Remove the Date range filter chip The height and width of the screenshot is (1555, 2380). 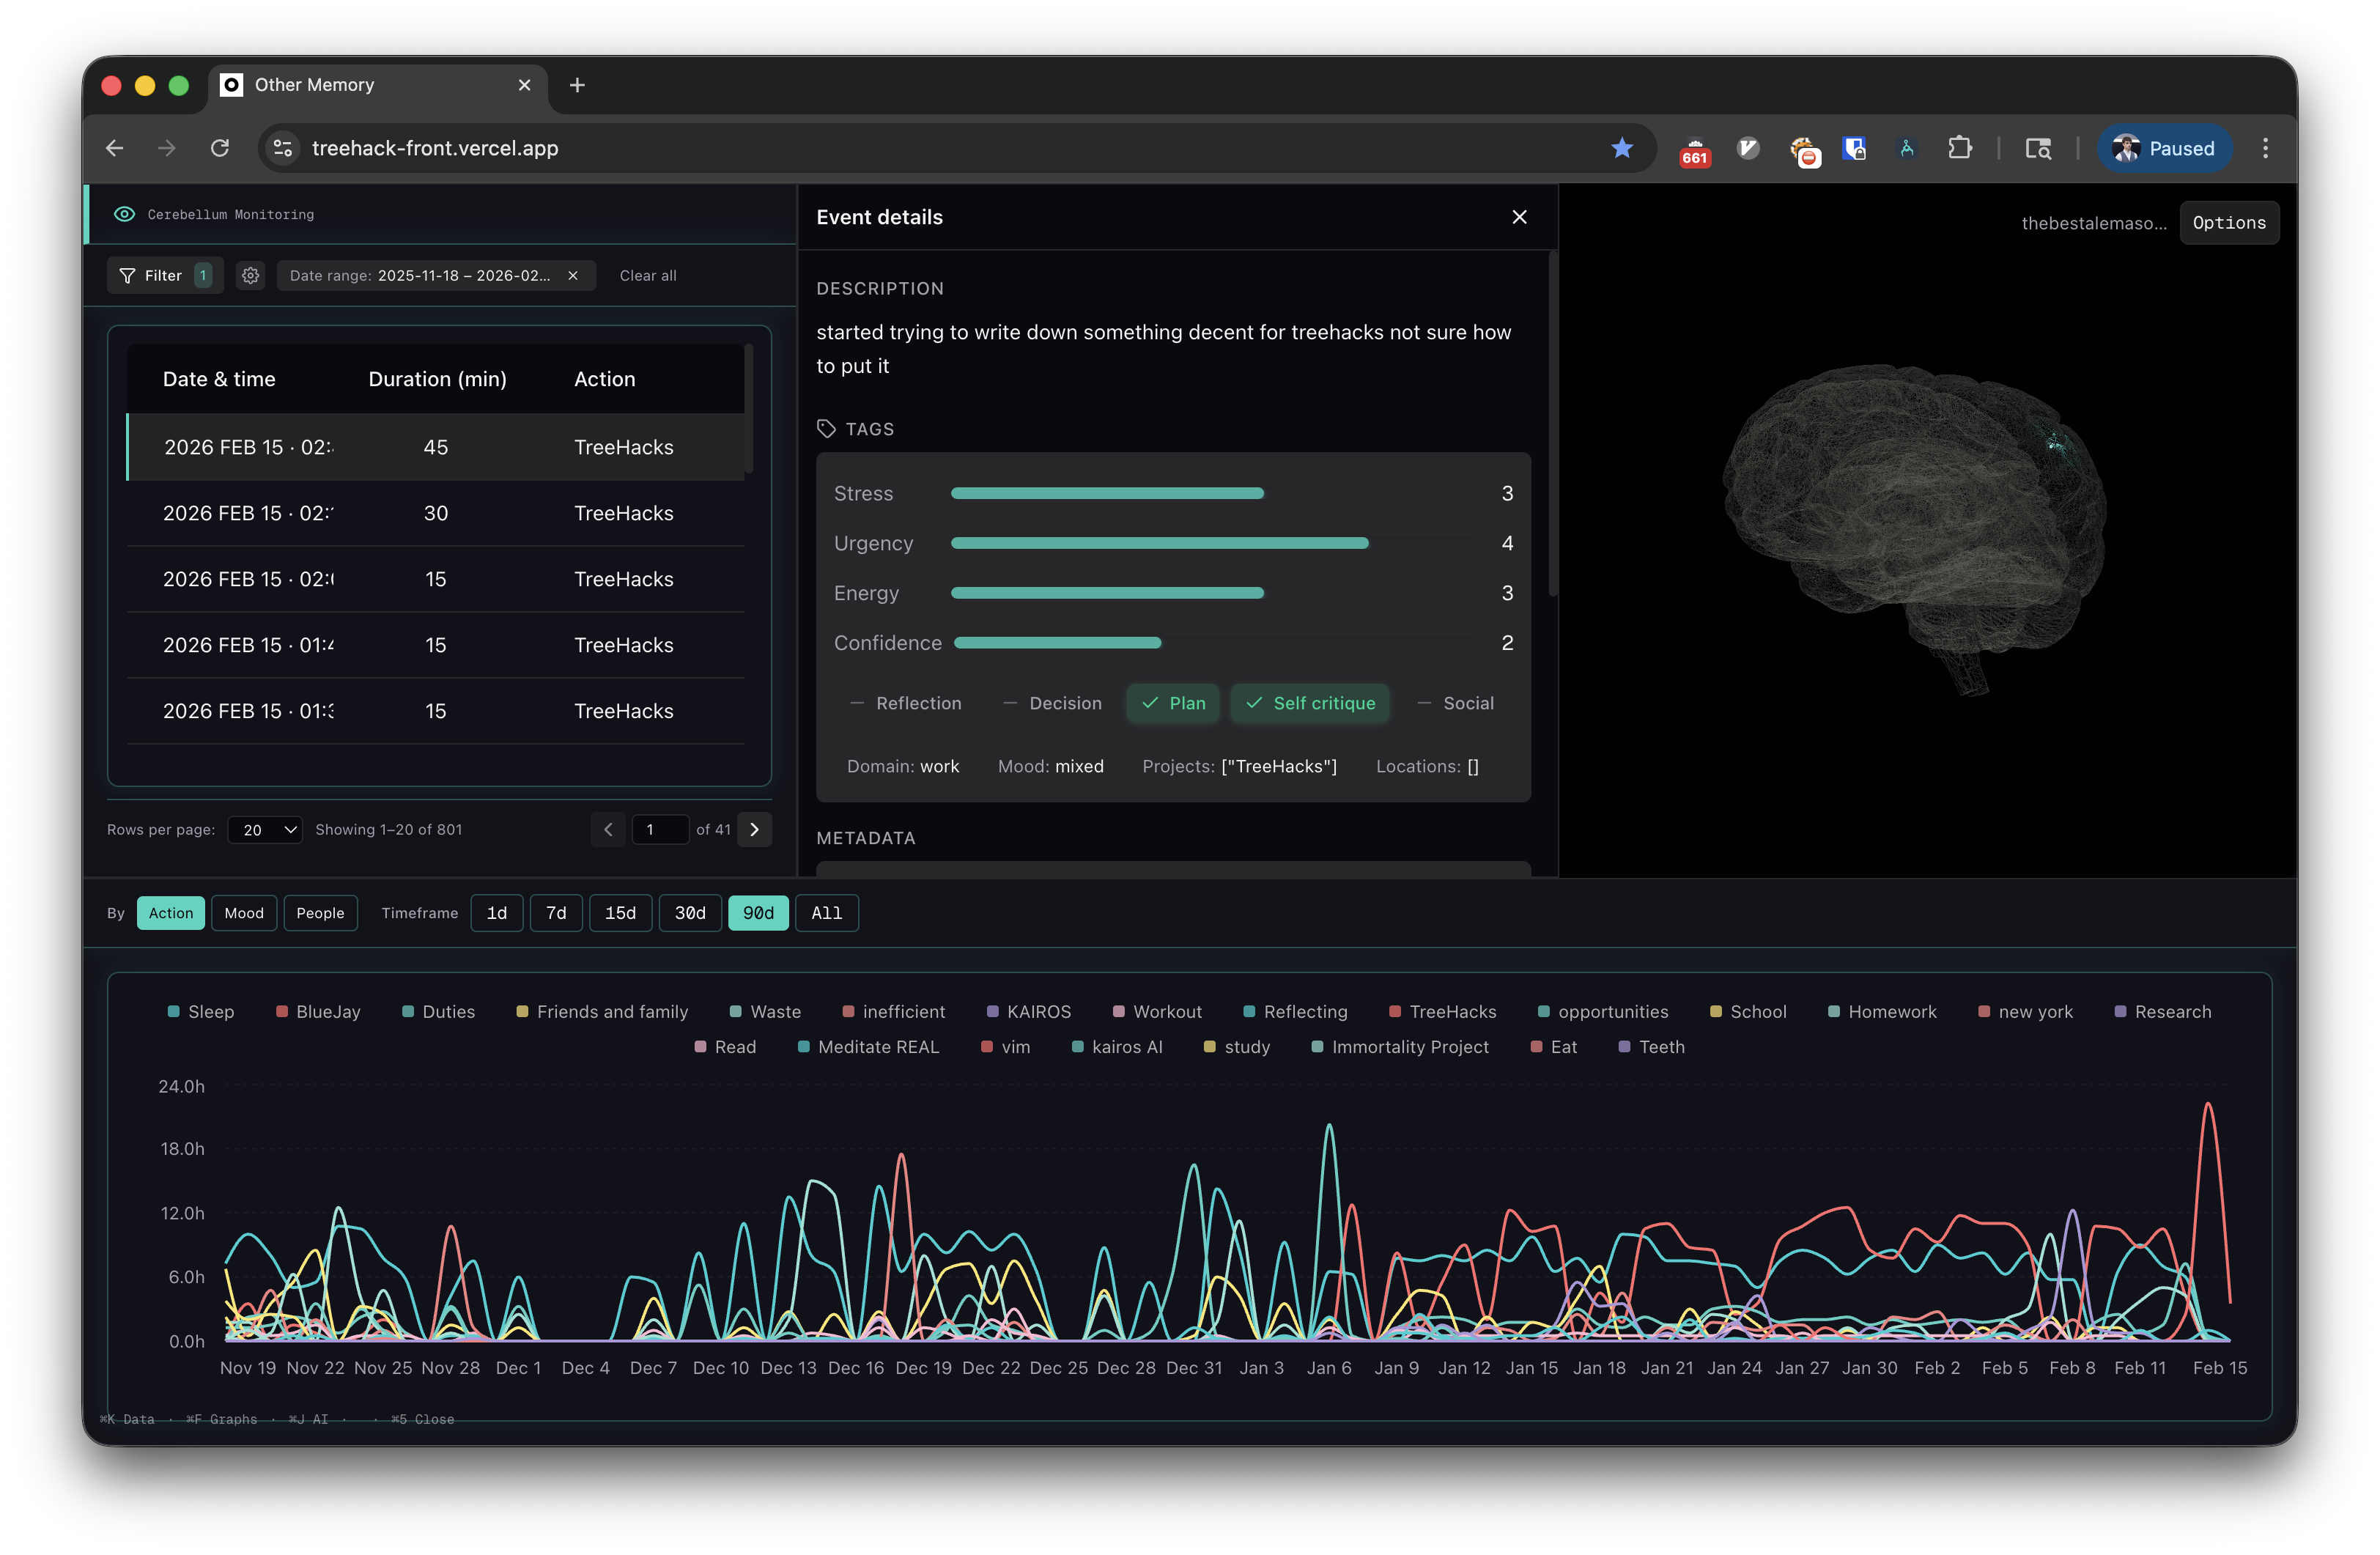tap(573, 275)
